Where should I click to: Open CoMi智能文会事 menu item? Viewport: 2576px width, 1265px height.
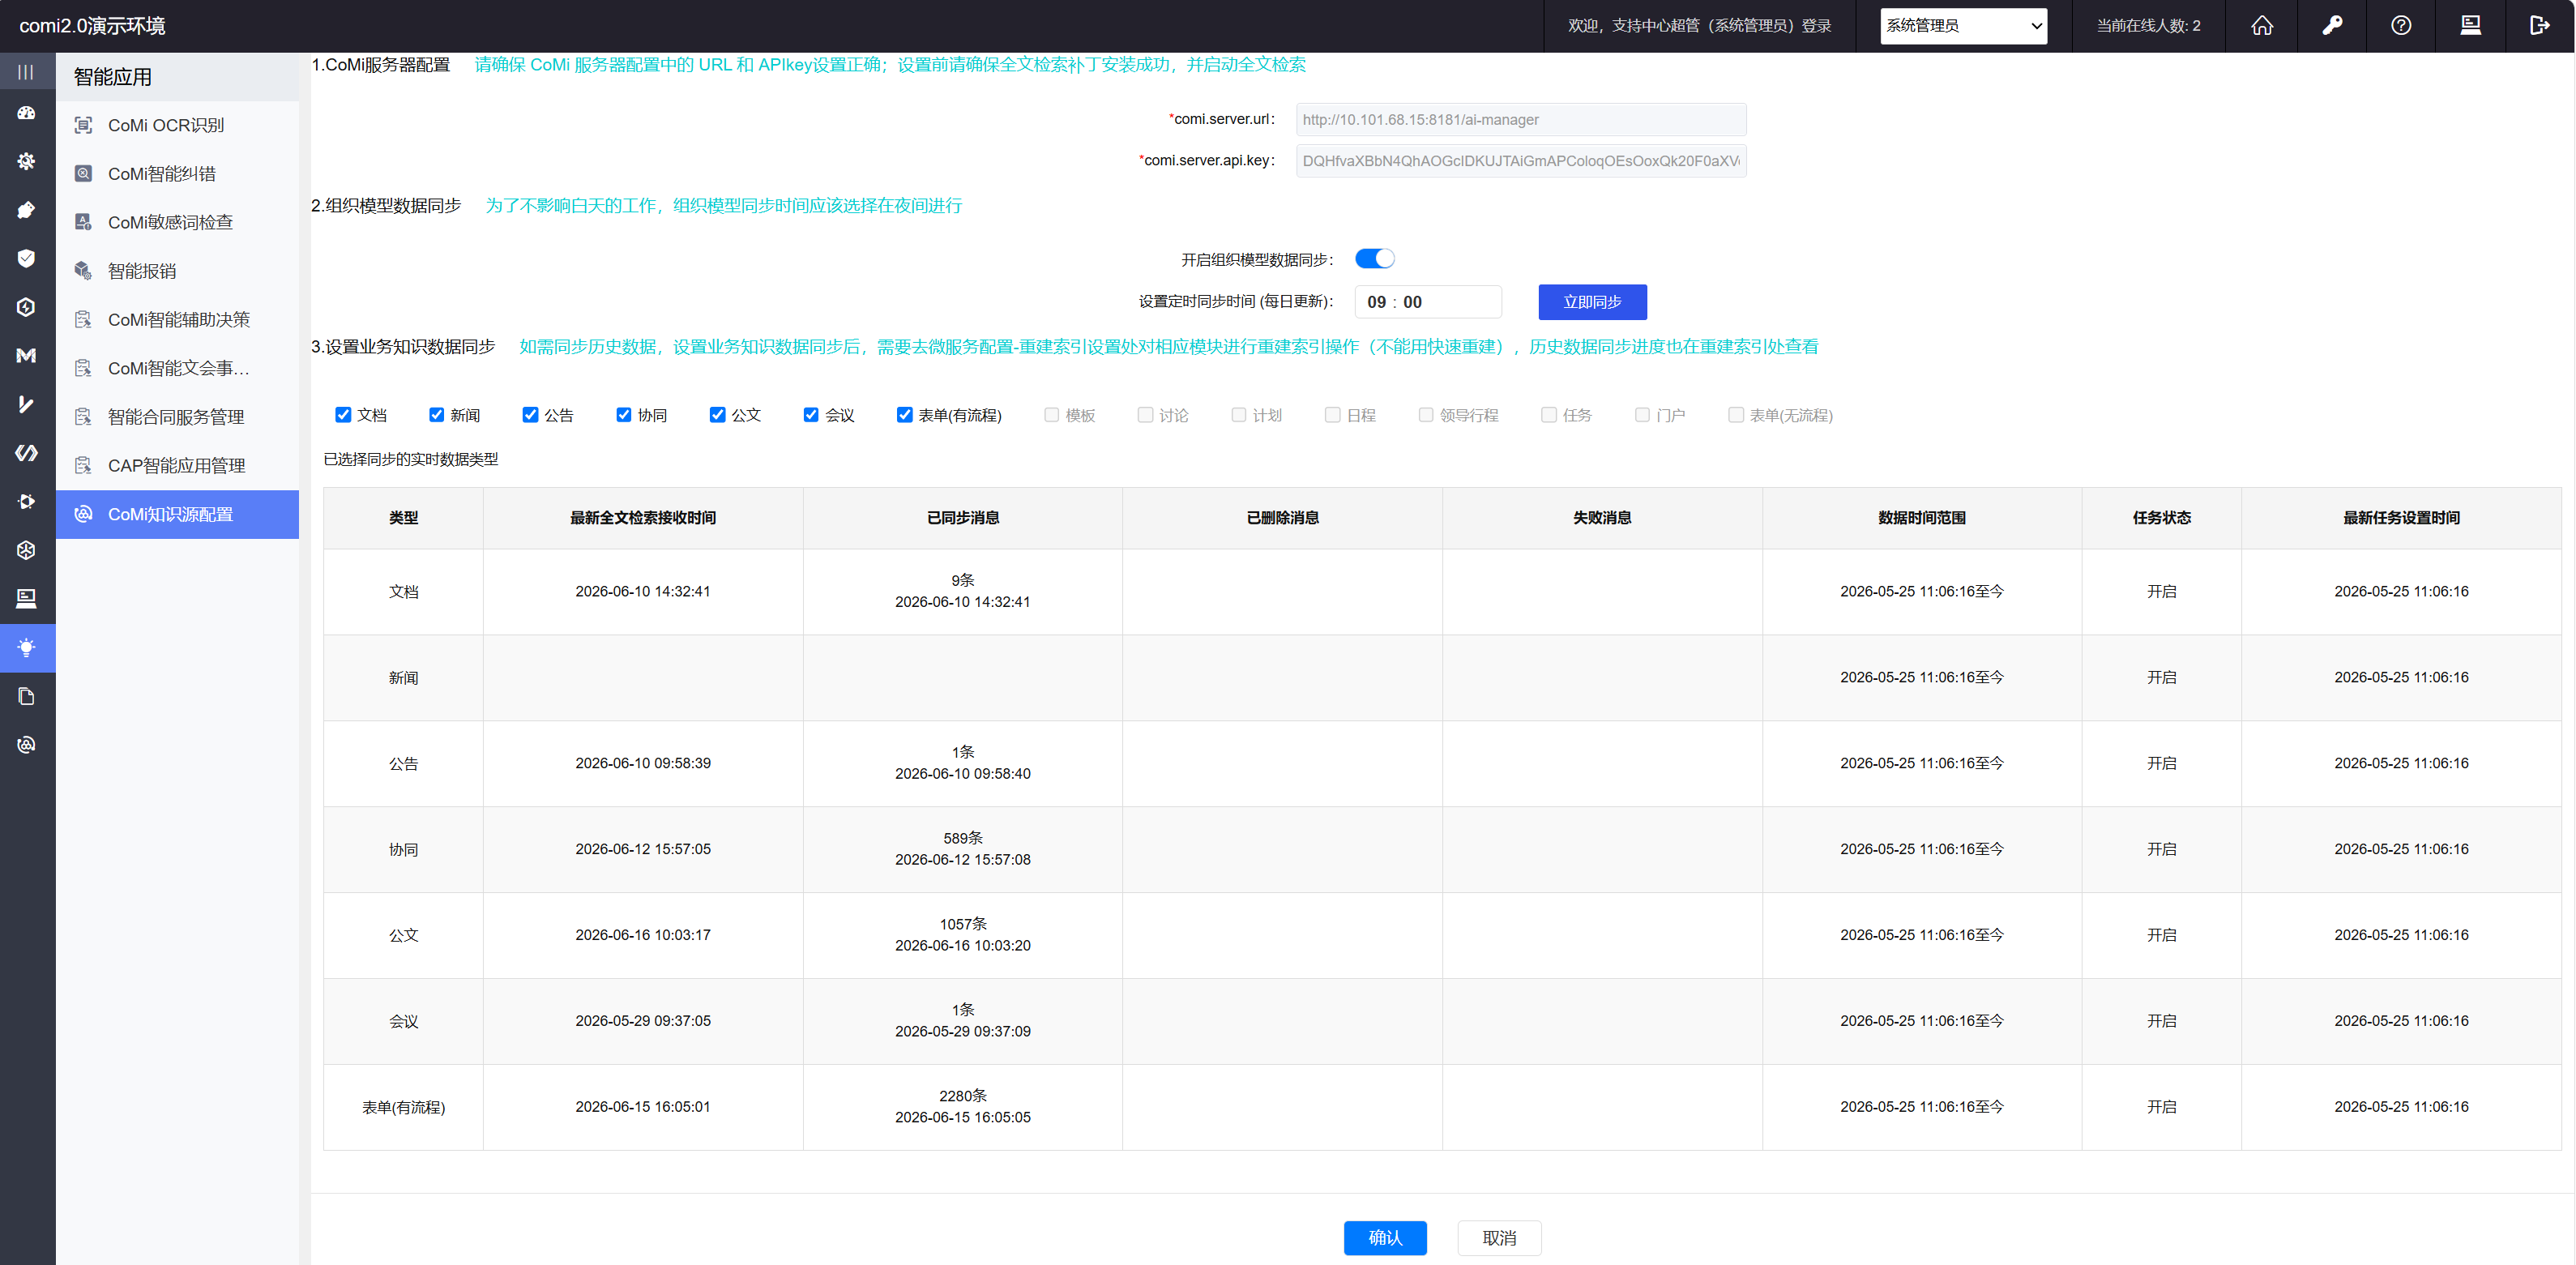click(x=177, y=368)
